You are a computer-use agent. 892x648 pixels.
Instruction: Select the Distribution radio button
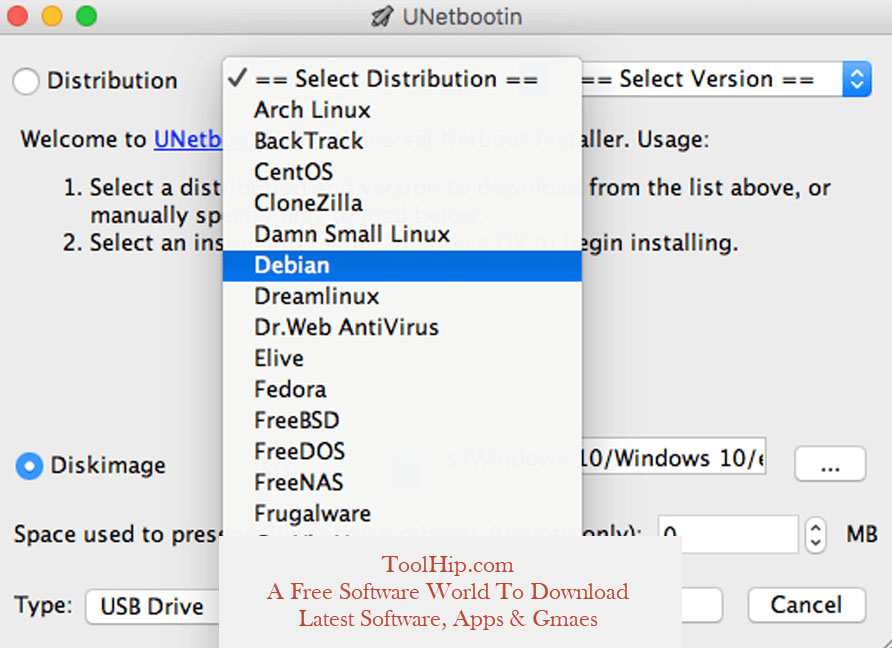[26, 81]
